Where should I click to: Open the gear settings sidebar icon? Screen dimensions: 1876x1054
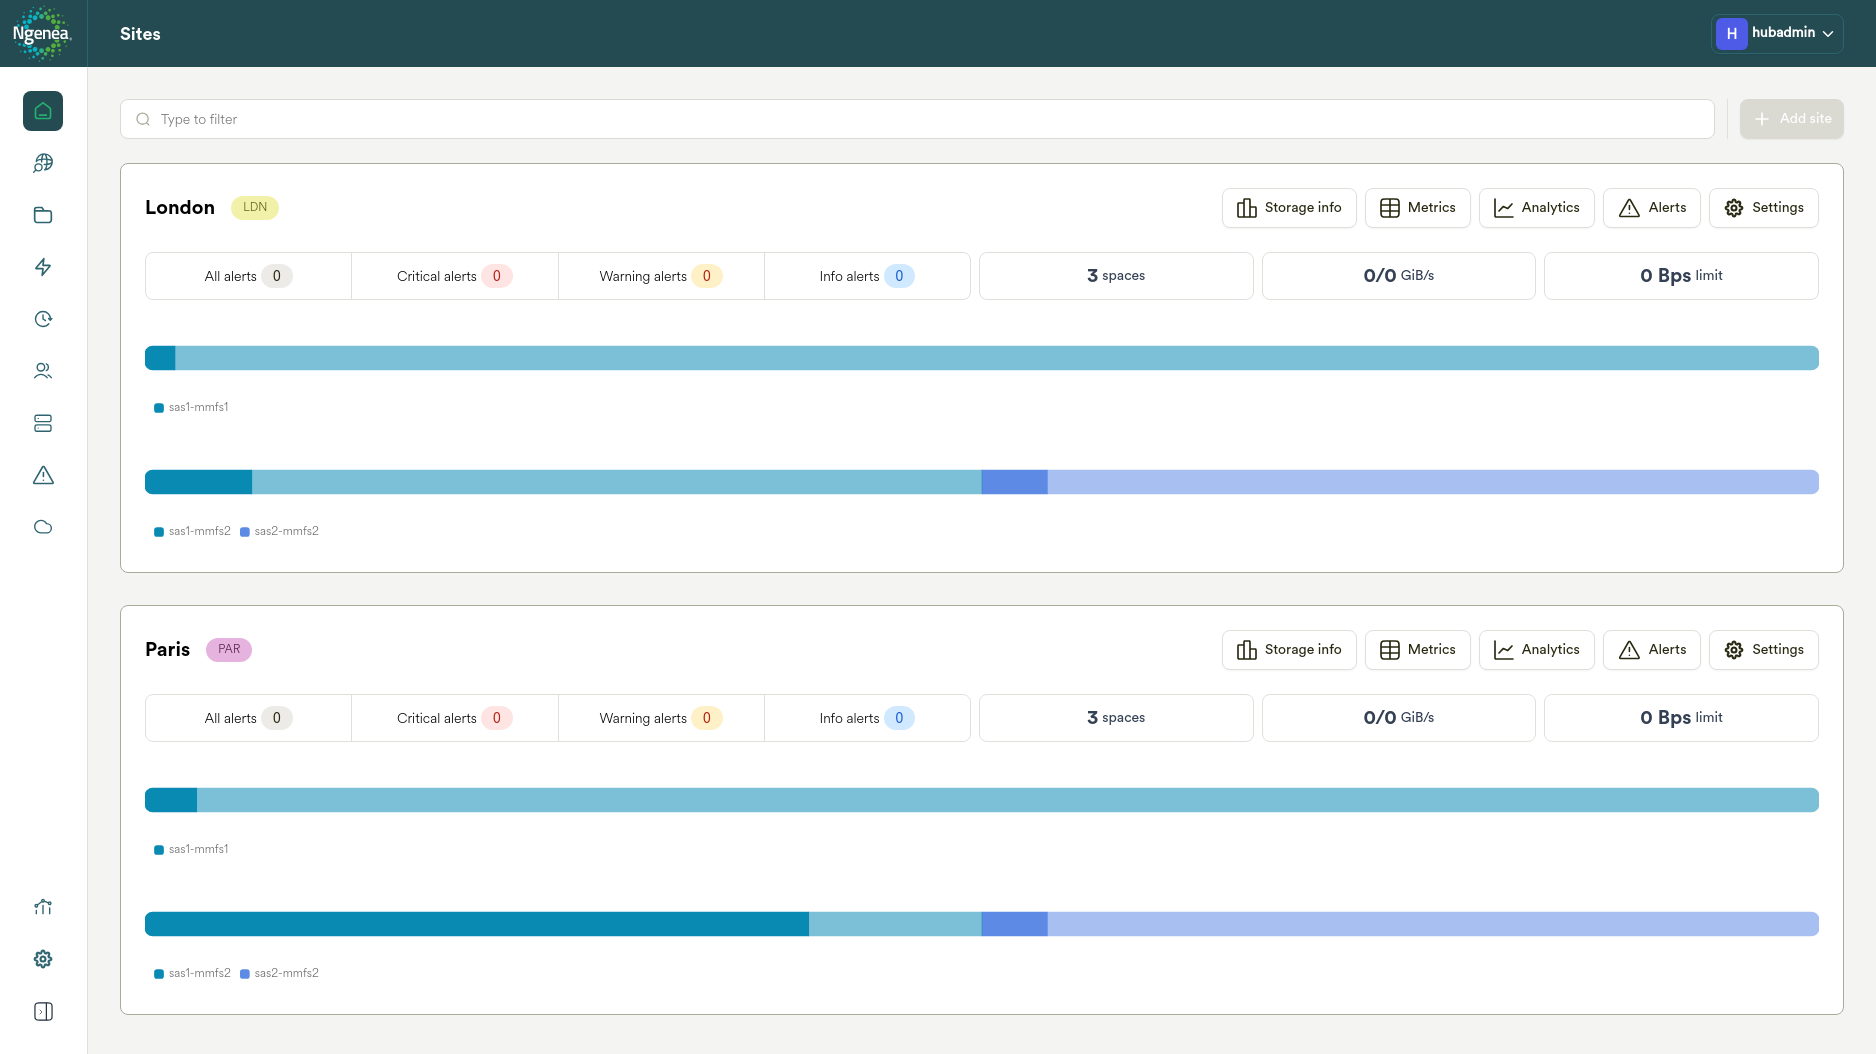(x=43, y=959)
